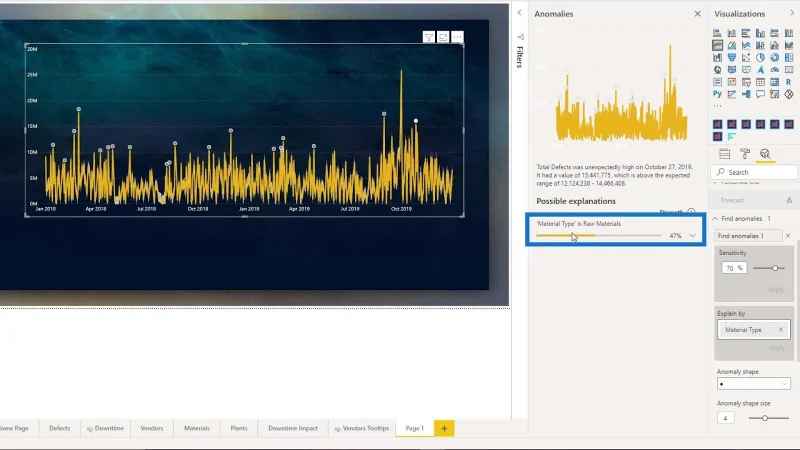Click the anomaly preview chart thumbnail
Image resolution: width=800 pixels, height=450 pixels.
621,93
